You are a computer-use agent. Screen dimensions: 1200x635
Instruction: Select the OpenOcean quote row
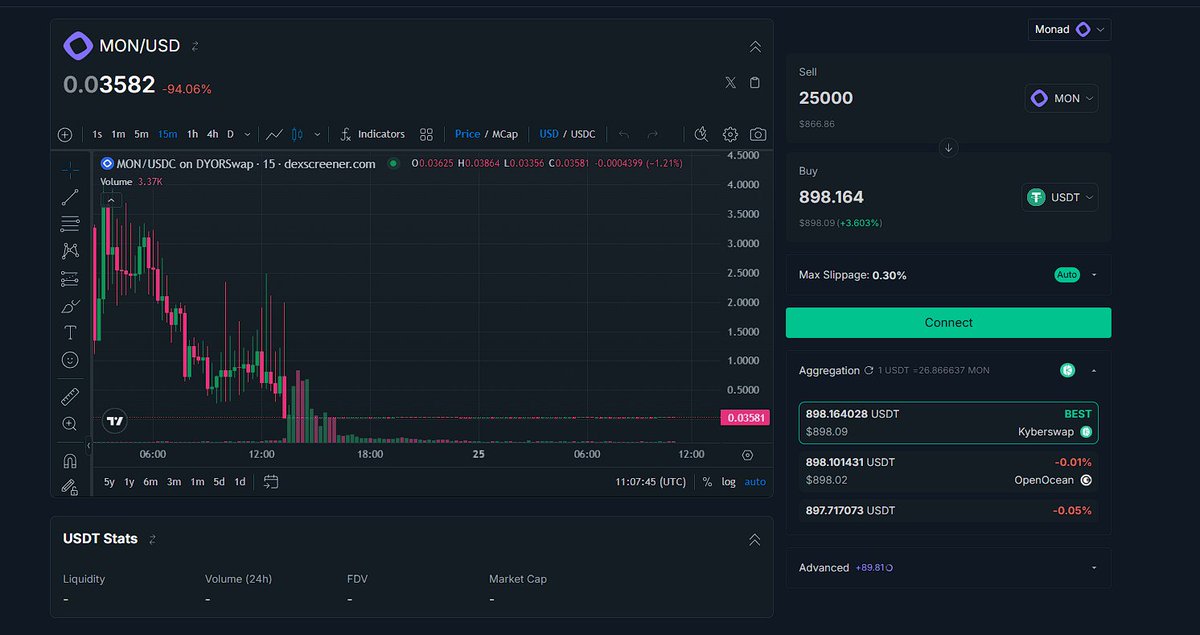(948, 471)
